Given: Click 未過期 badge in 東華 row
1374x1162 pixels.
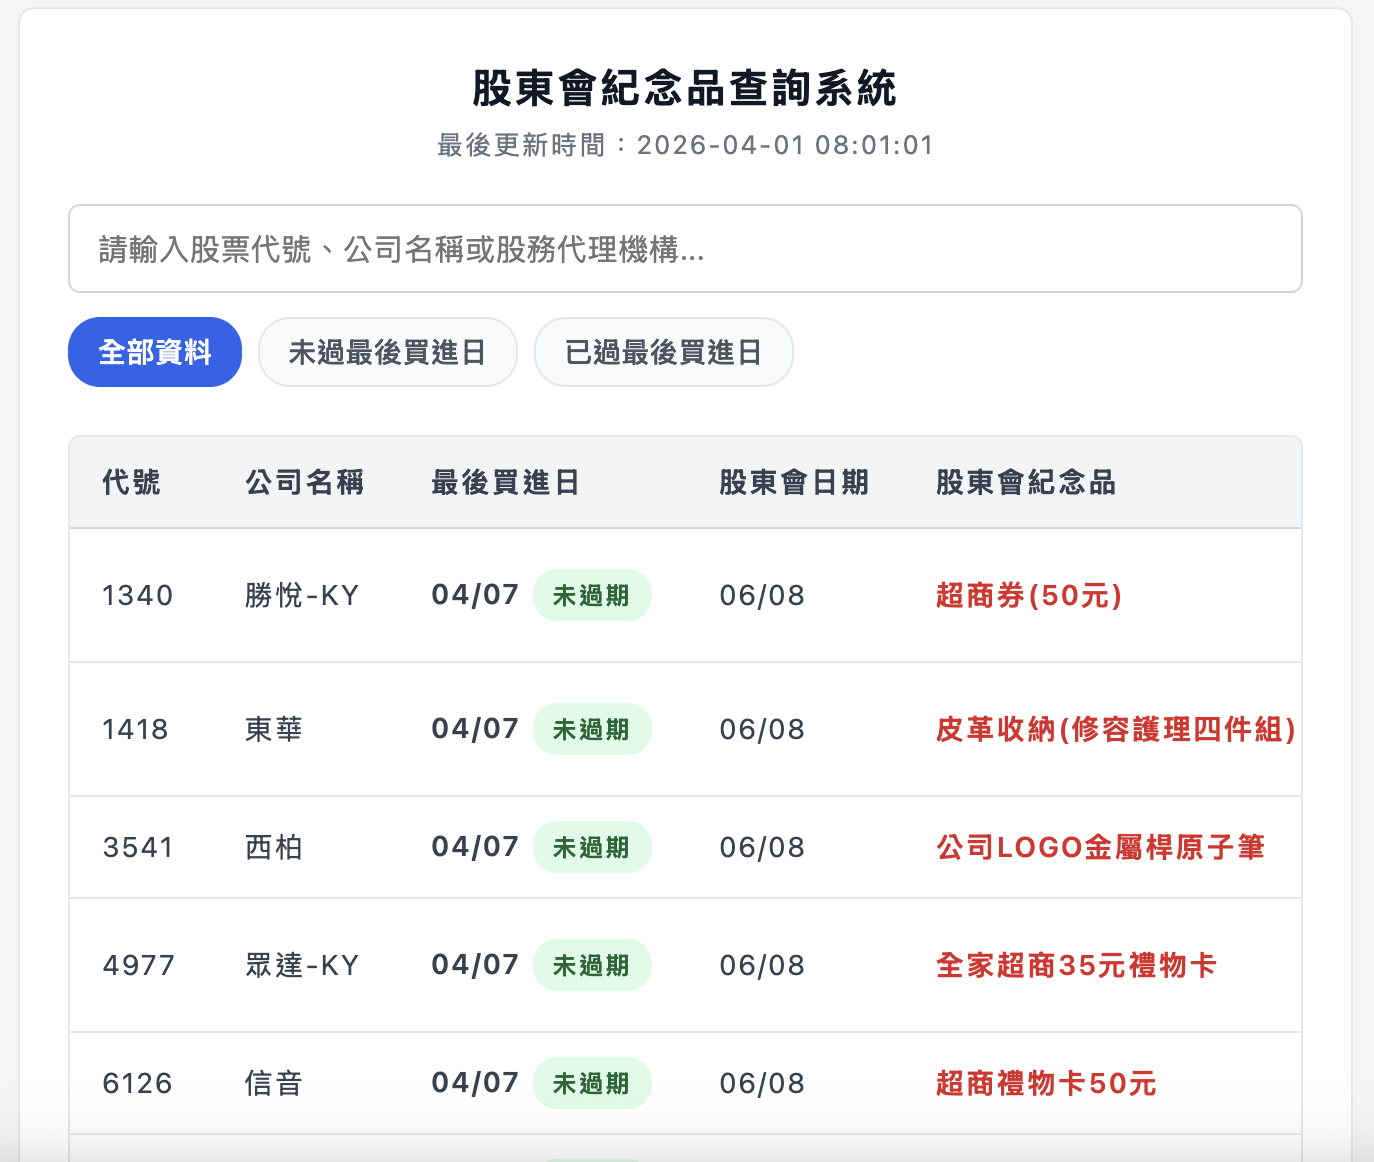Looking at the screenshot, I should click(x=592, y=730).
